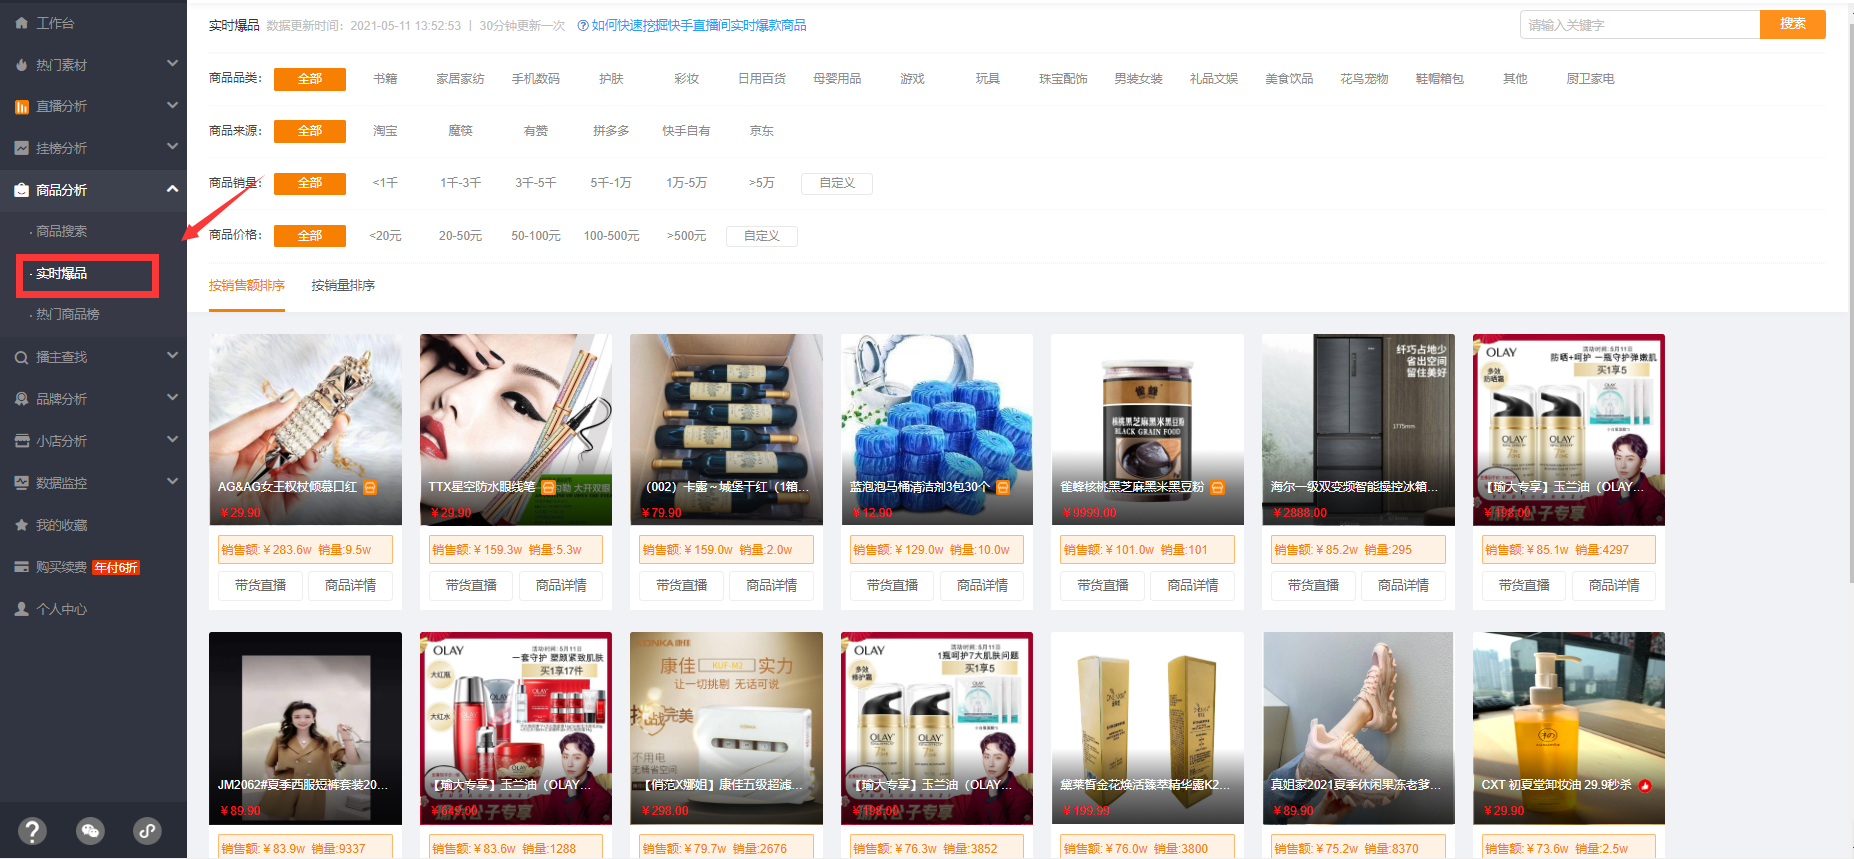Collapse the 商品分析 sidebar section chevron

[x=172, y=189]
